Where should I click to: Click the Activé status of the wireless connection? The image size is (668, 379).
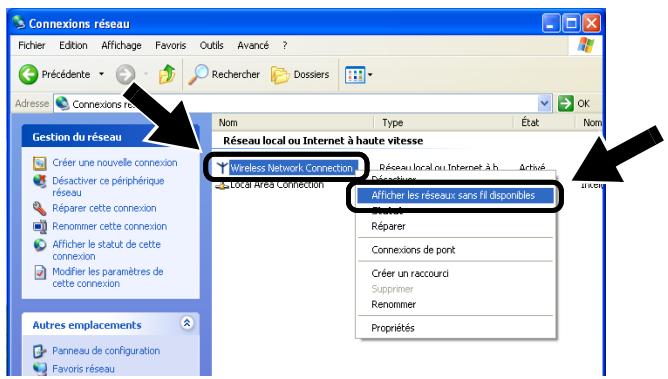532,167
